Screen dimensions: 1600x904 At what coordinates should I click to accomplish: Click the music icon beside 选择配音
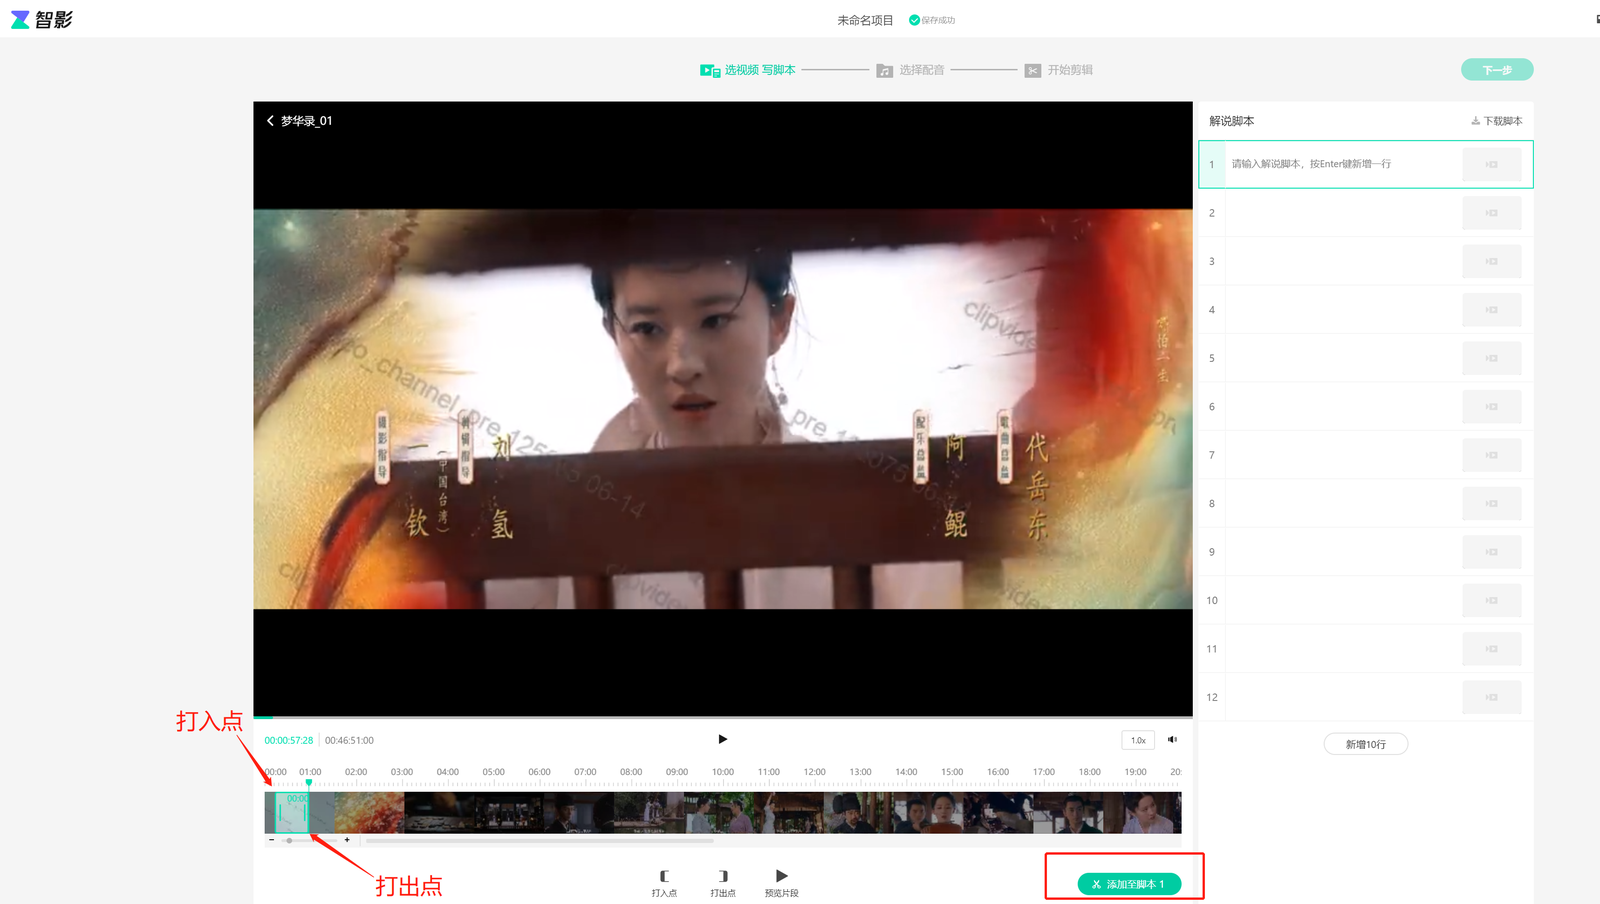(x=884, y=70)
